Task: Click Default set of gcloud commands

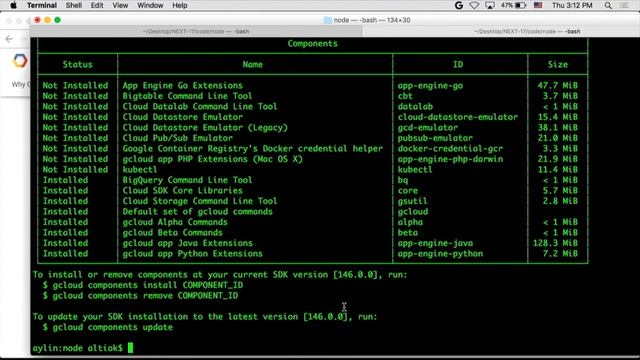Action: tap(198, 212)
